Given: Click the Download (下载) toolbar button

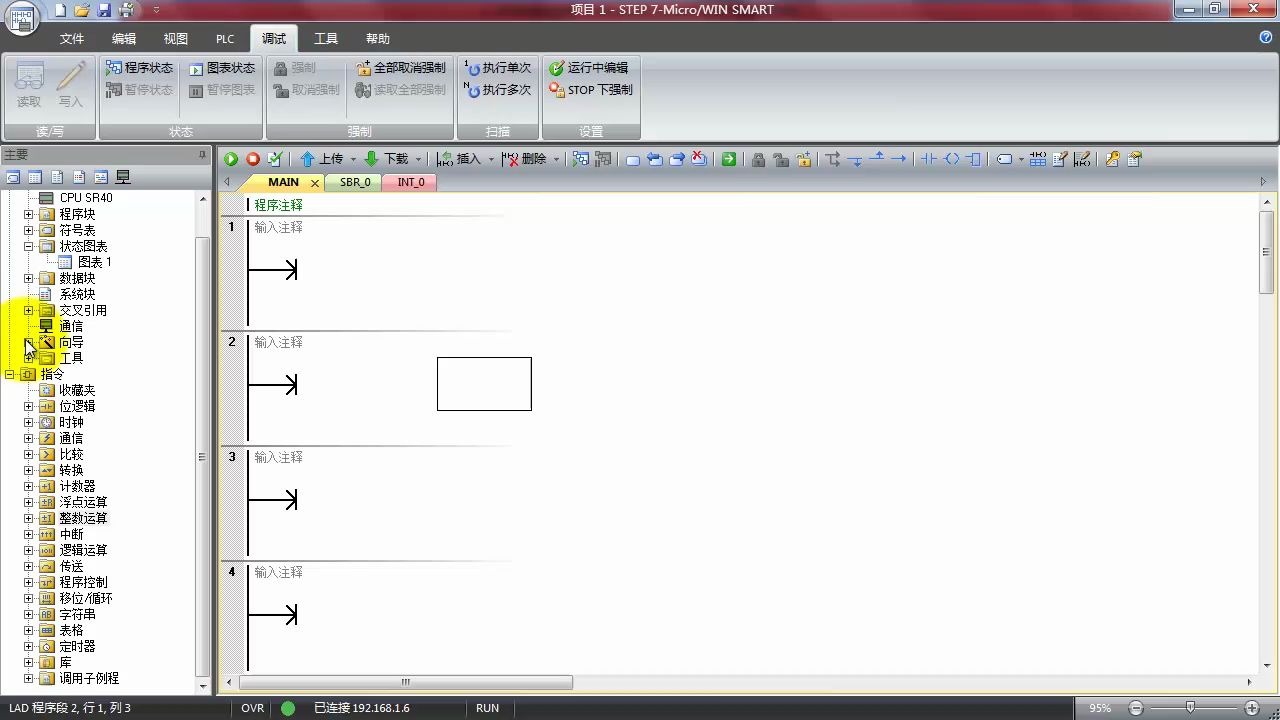Looking at the screenshot, I should click(x=387, y=159).
